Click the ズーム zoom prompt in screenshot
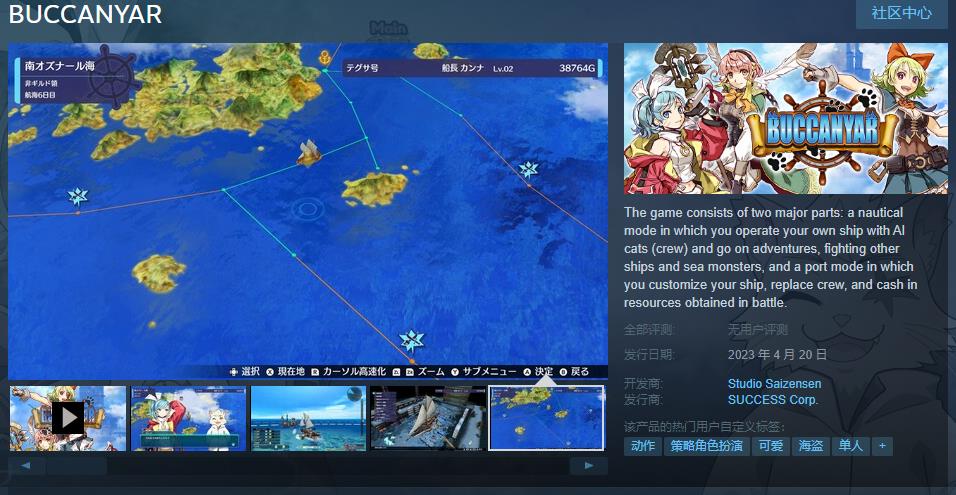The height and width of the screenshot is (495, 956). pyautogui.click(x=419, y=371)
